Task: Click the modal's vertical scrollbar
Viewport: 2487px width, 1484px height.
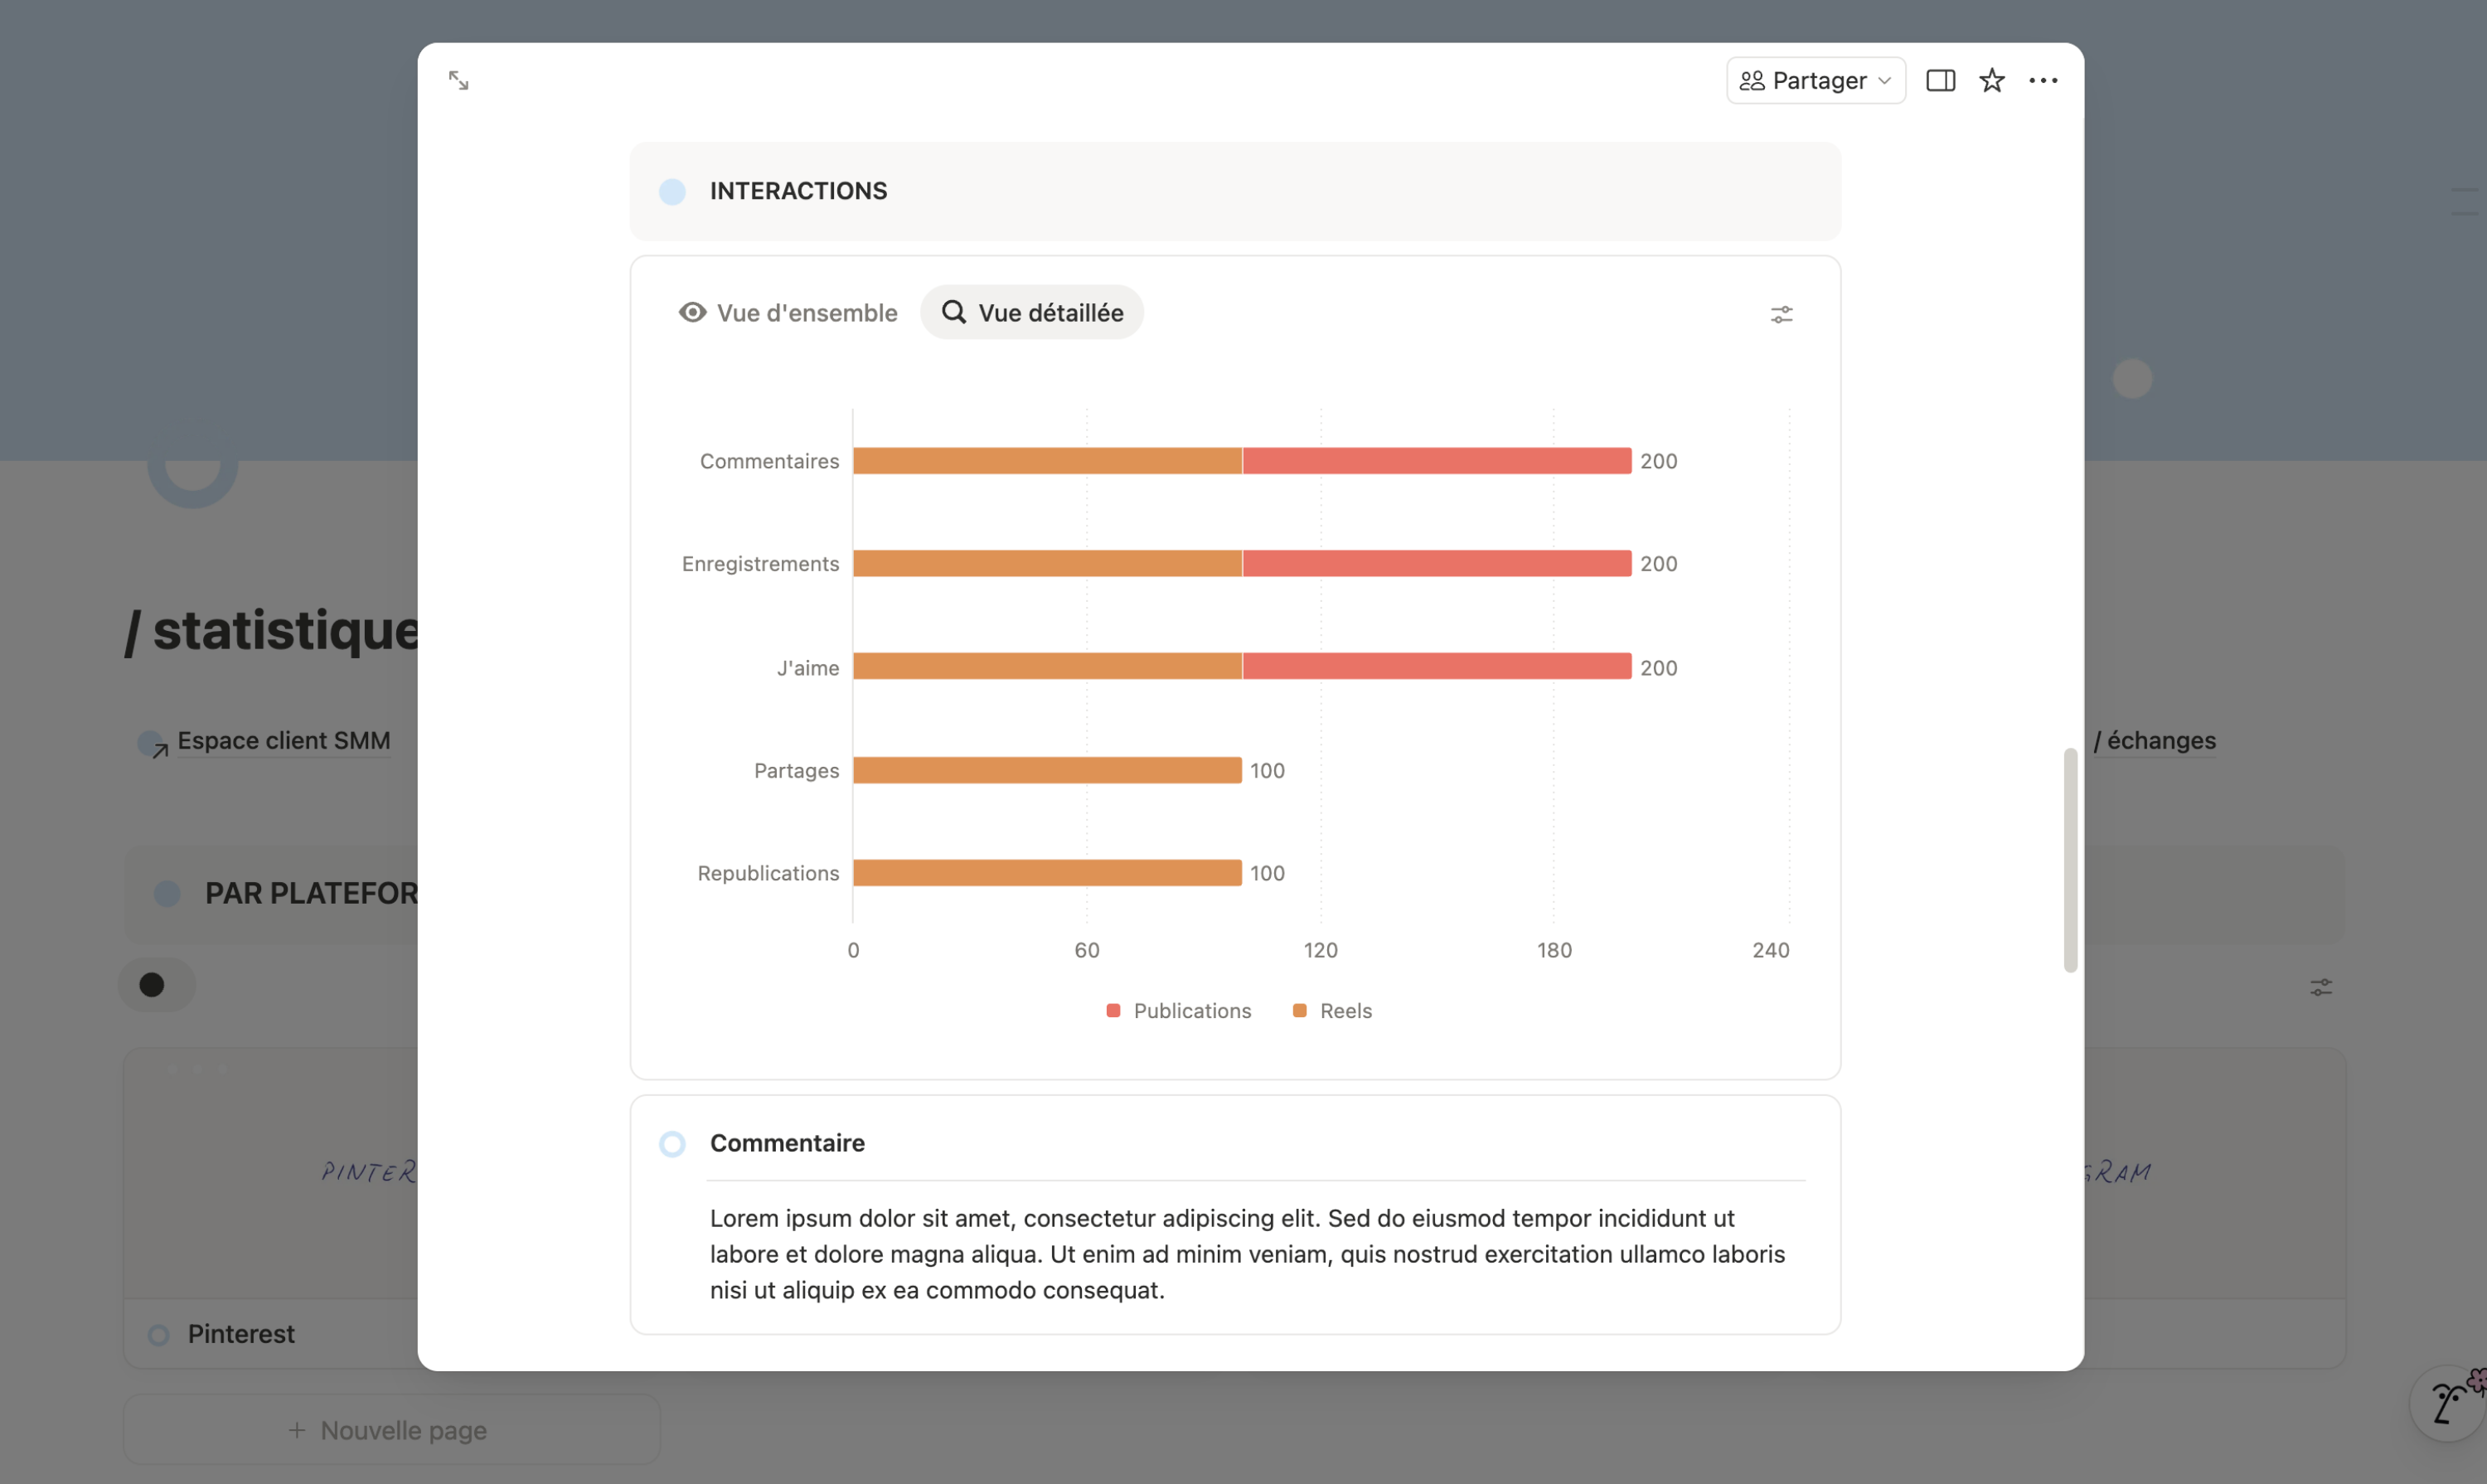Action: click(x=2070, y=860)
